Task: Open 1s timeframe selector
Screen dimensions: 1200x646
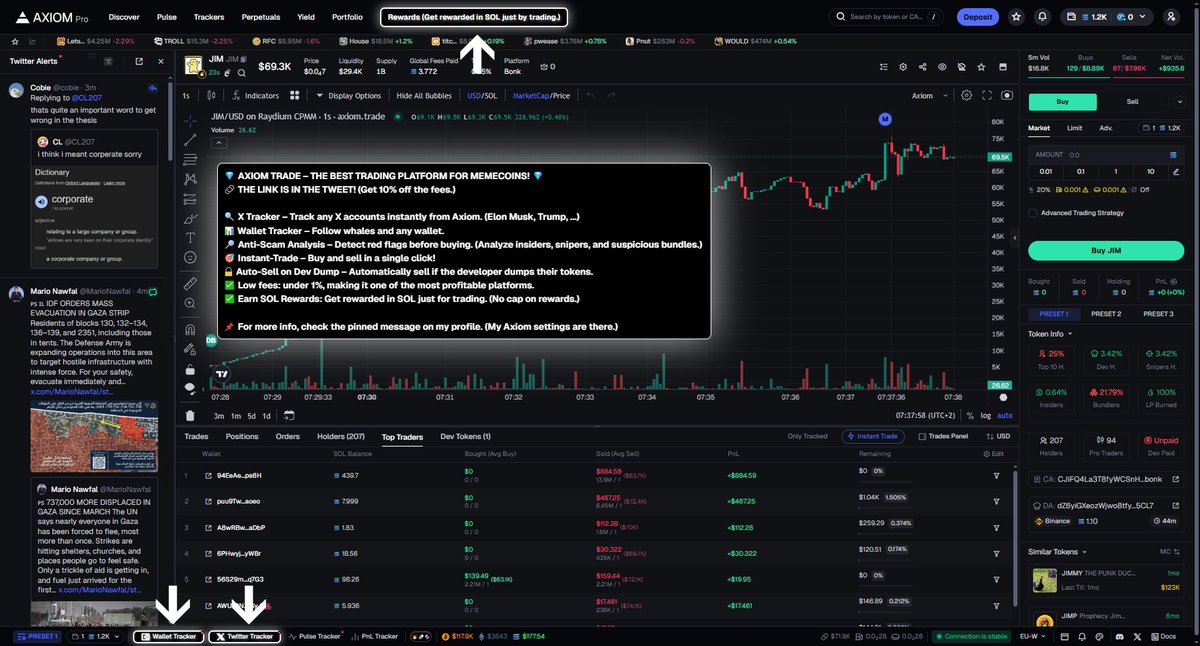Action: tap(186, 96)
